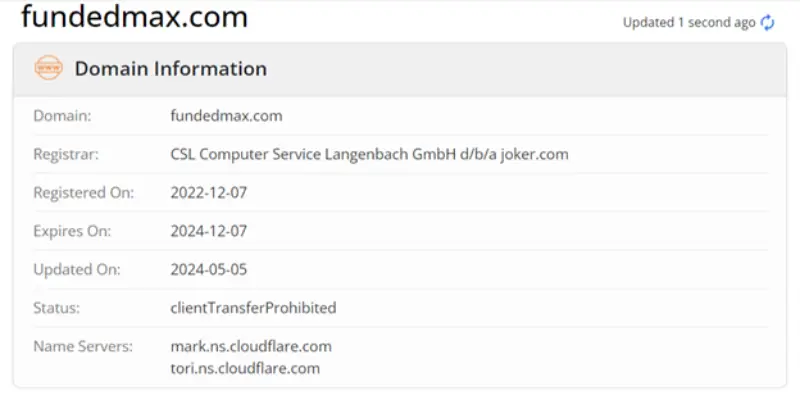Click the "Updated 1 second ago" text

[x=688, y=22]
